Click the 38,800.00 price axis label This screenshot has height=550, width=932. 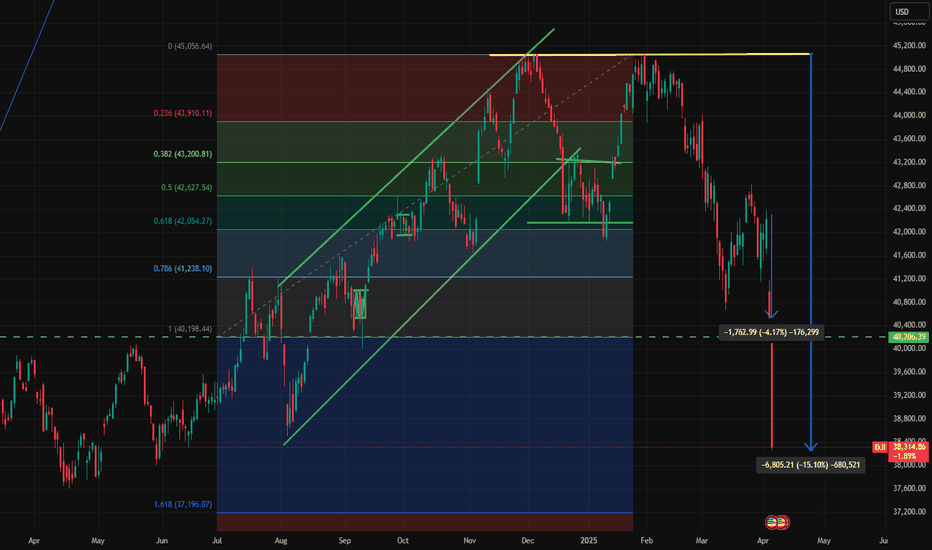coord(909,419)
